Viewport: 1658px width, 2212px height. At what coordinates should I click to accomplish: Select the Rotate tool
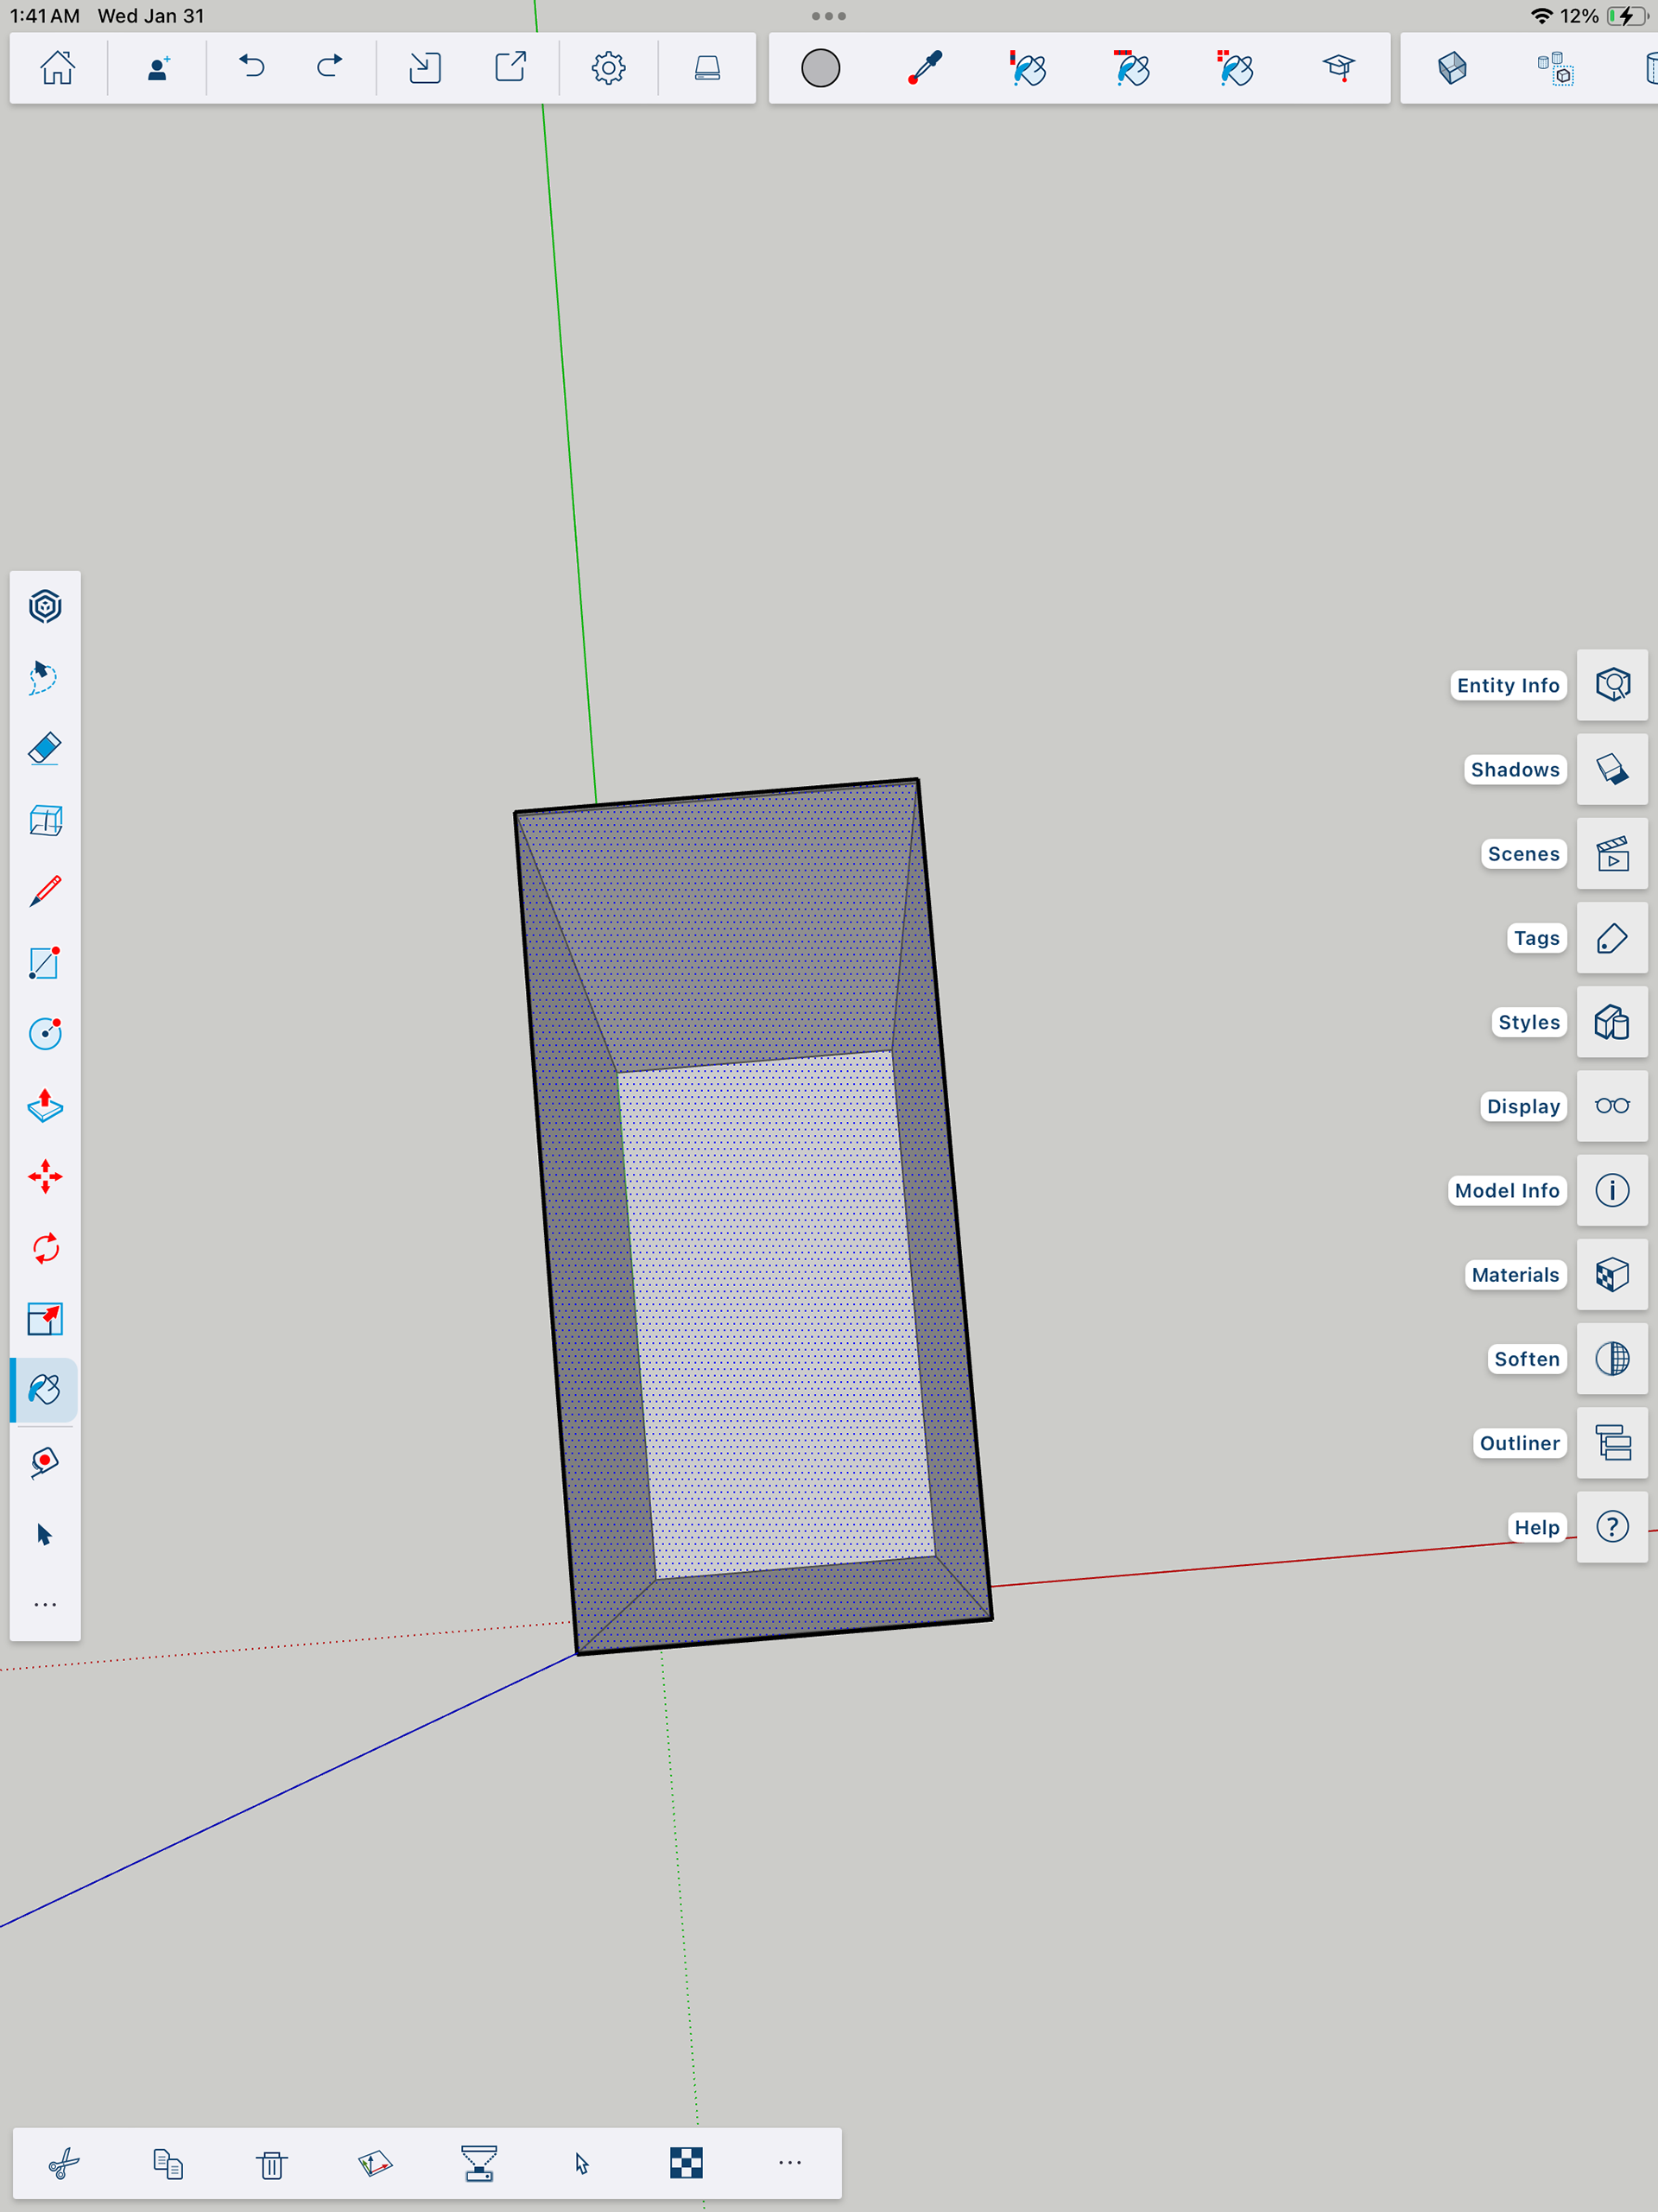[x=45, y=1248]
